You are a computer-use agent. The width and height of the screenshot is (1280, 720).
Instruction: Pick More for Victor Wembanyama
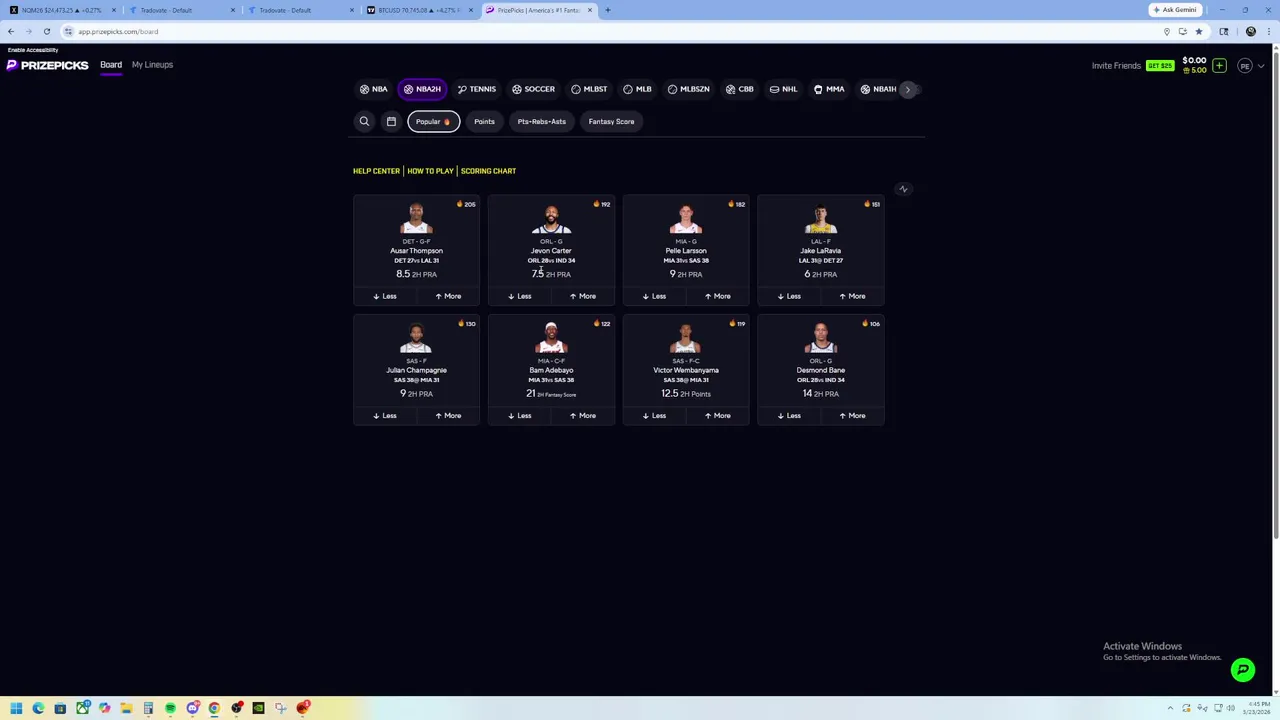(x=717, y=415)
